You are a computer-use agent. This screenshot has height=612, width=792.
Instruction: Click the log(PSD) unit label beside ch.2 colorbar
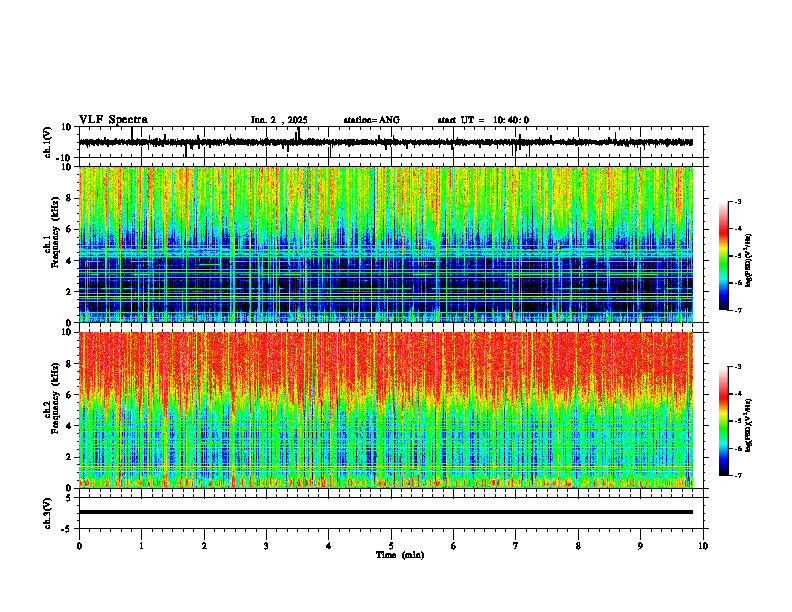[749, 425]
